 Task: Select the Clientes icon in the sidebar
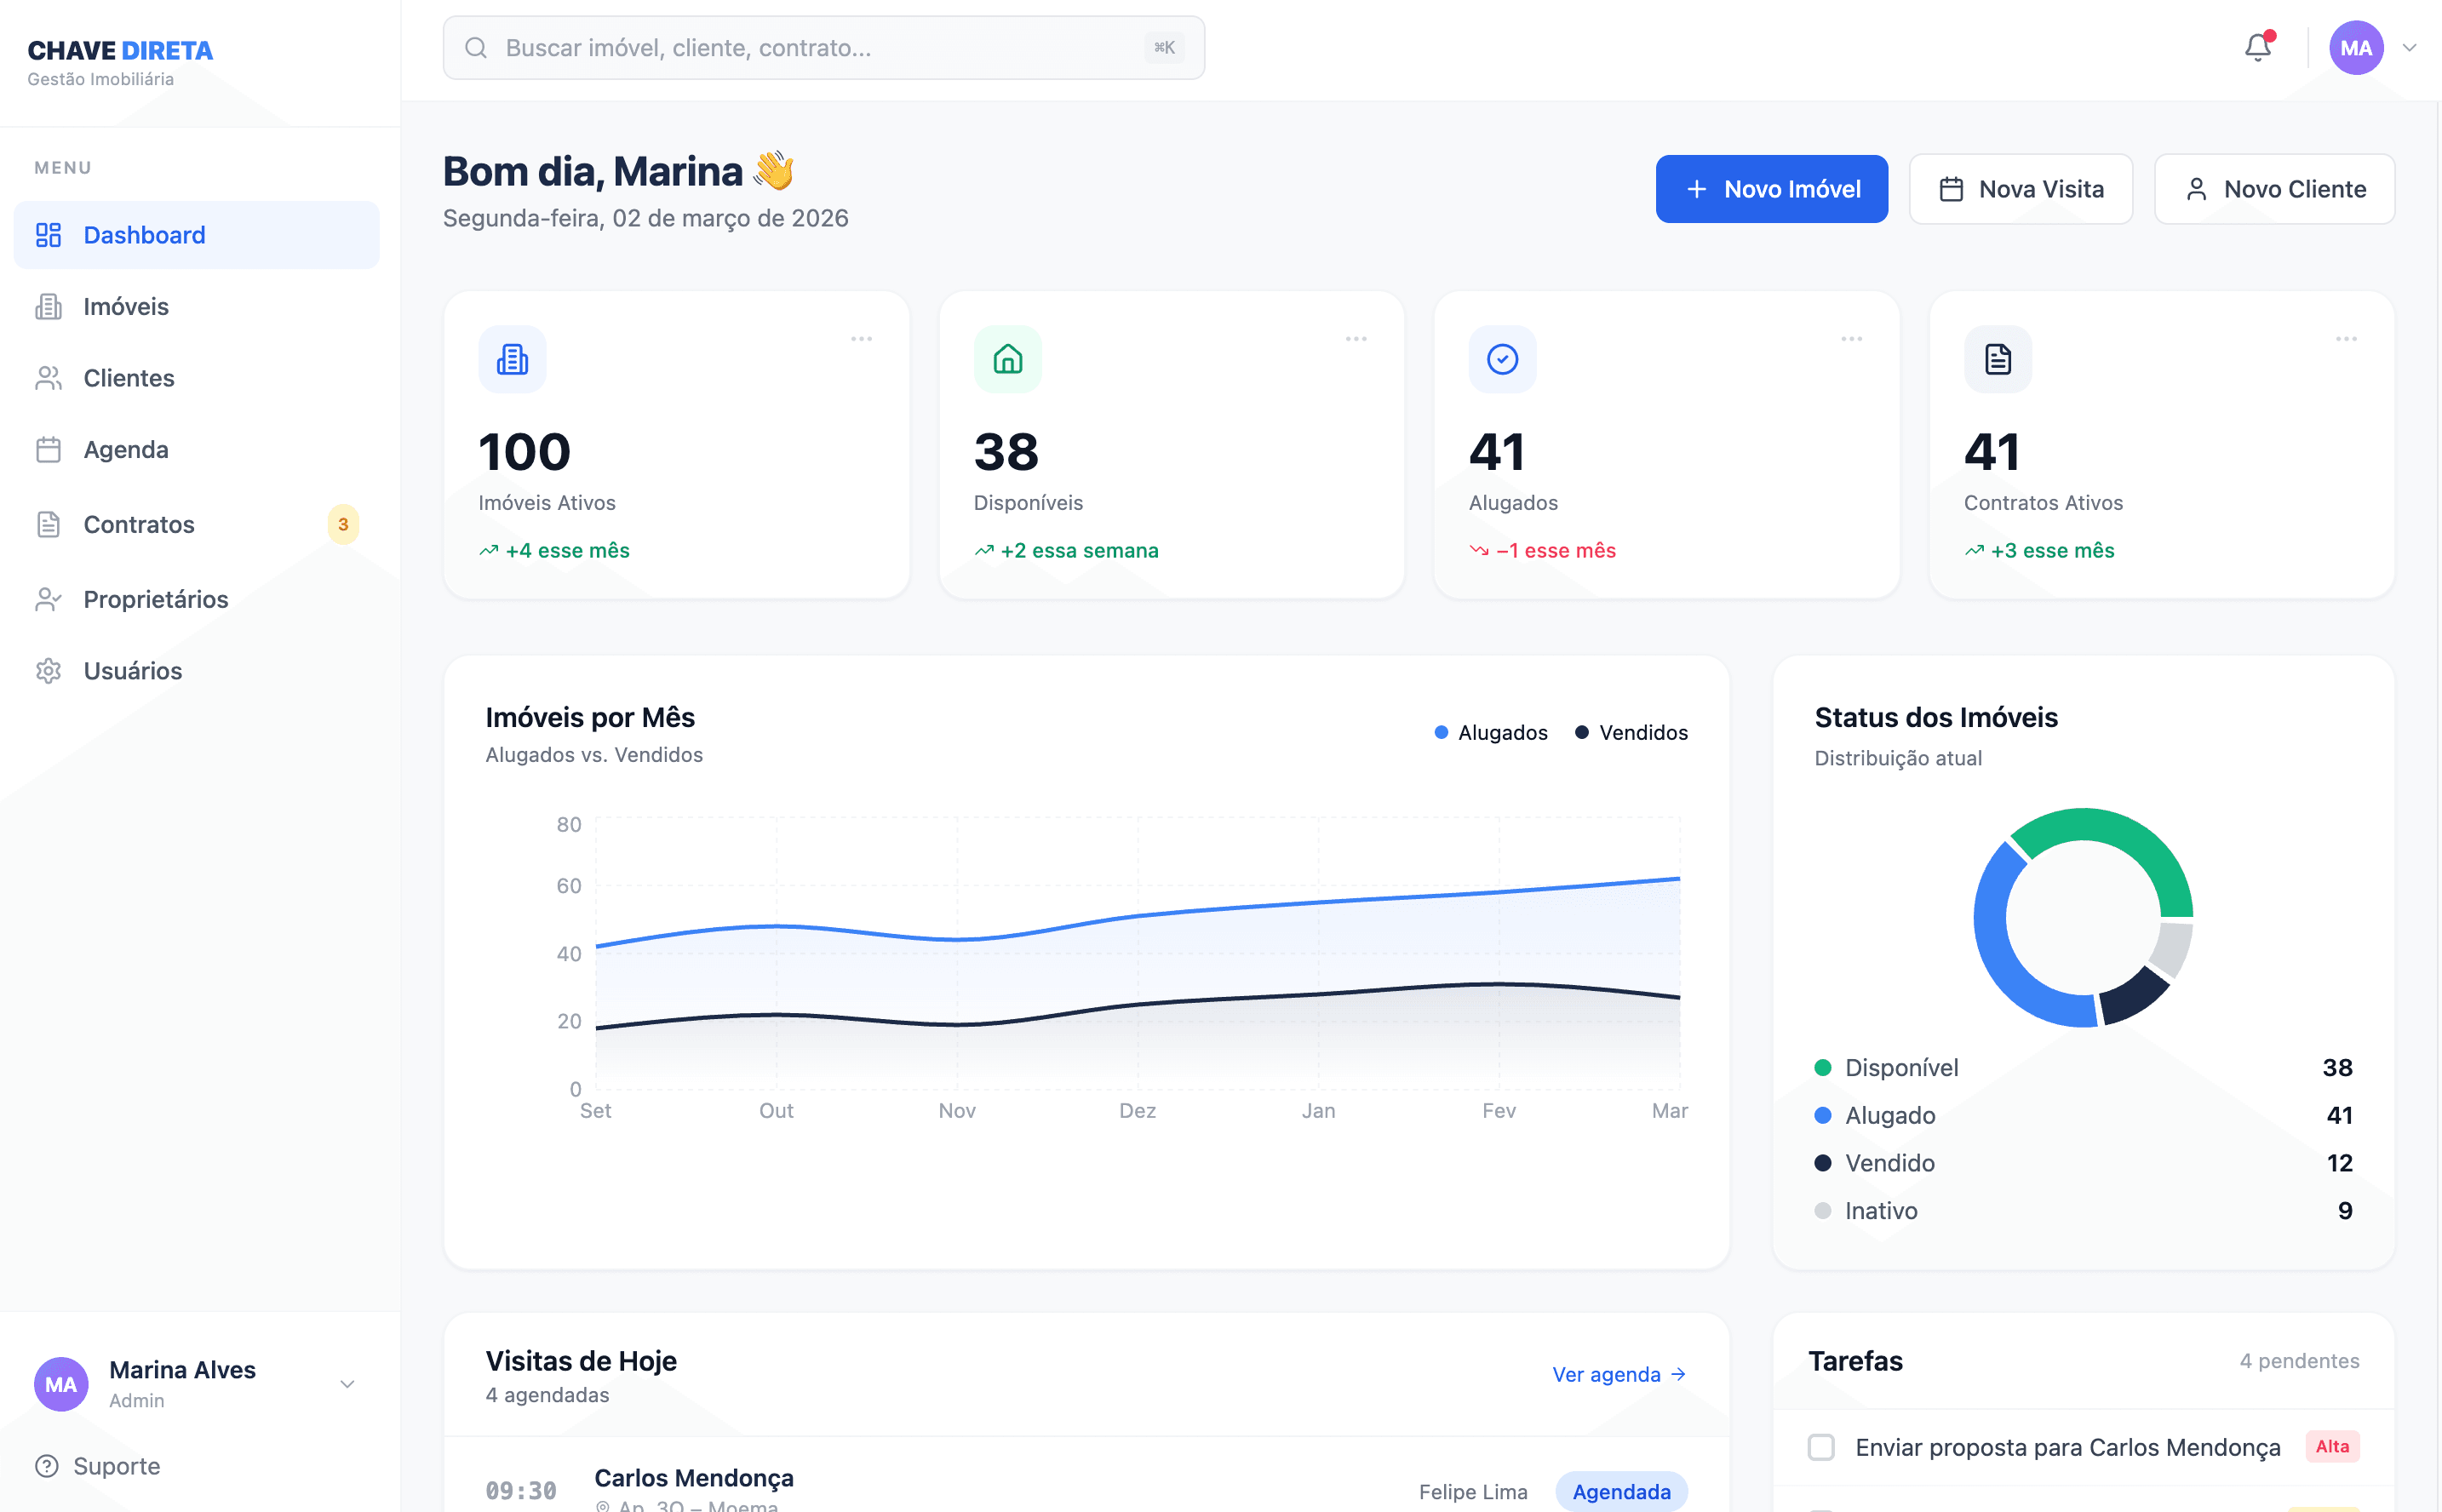(48, 378)
